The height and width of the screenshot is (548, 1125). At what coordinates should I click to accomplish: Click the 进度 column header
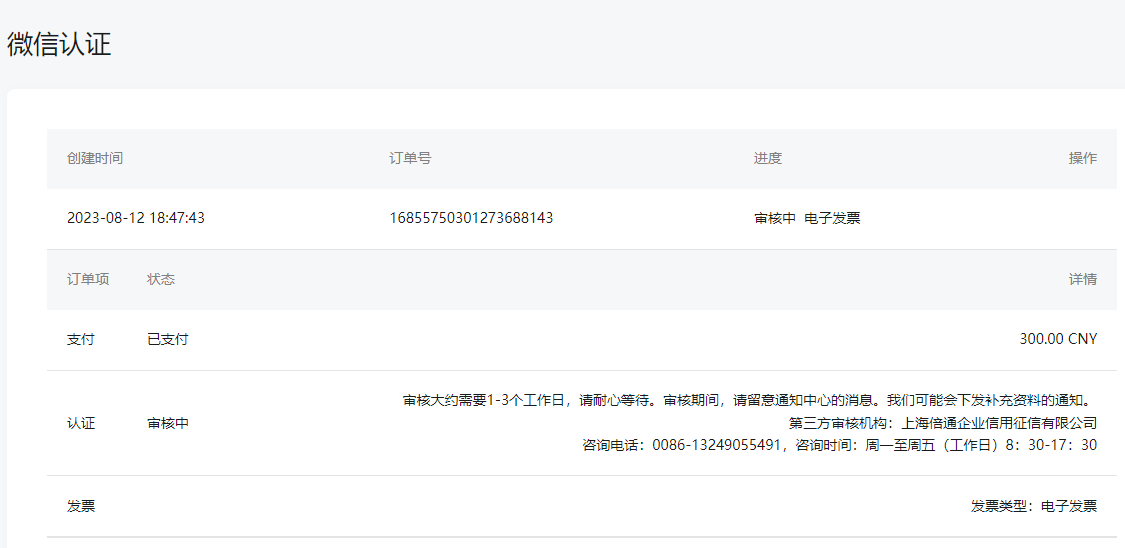[x=768, y=159]
